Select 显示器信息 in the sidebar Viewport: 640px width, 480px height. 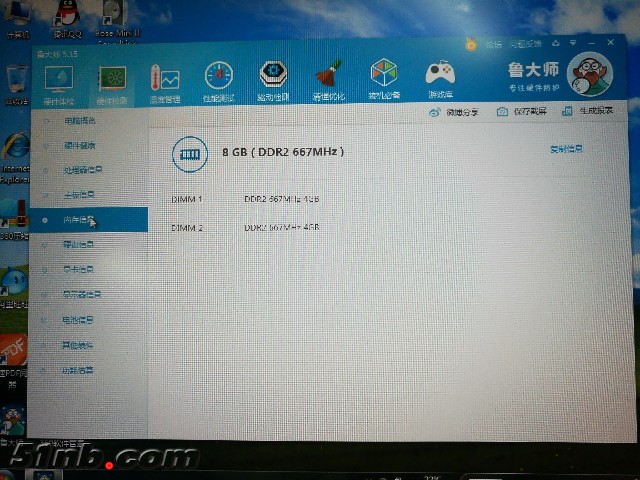[82, 294]
